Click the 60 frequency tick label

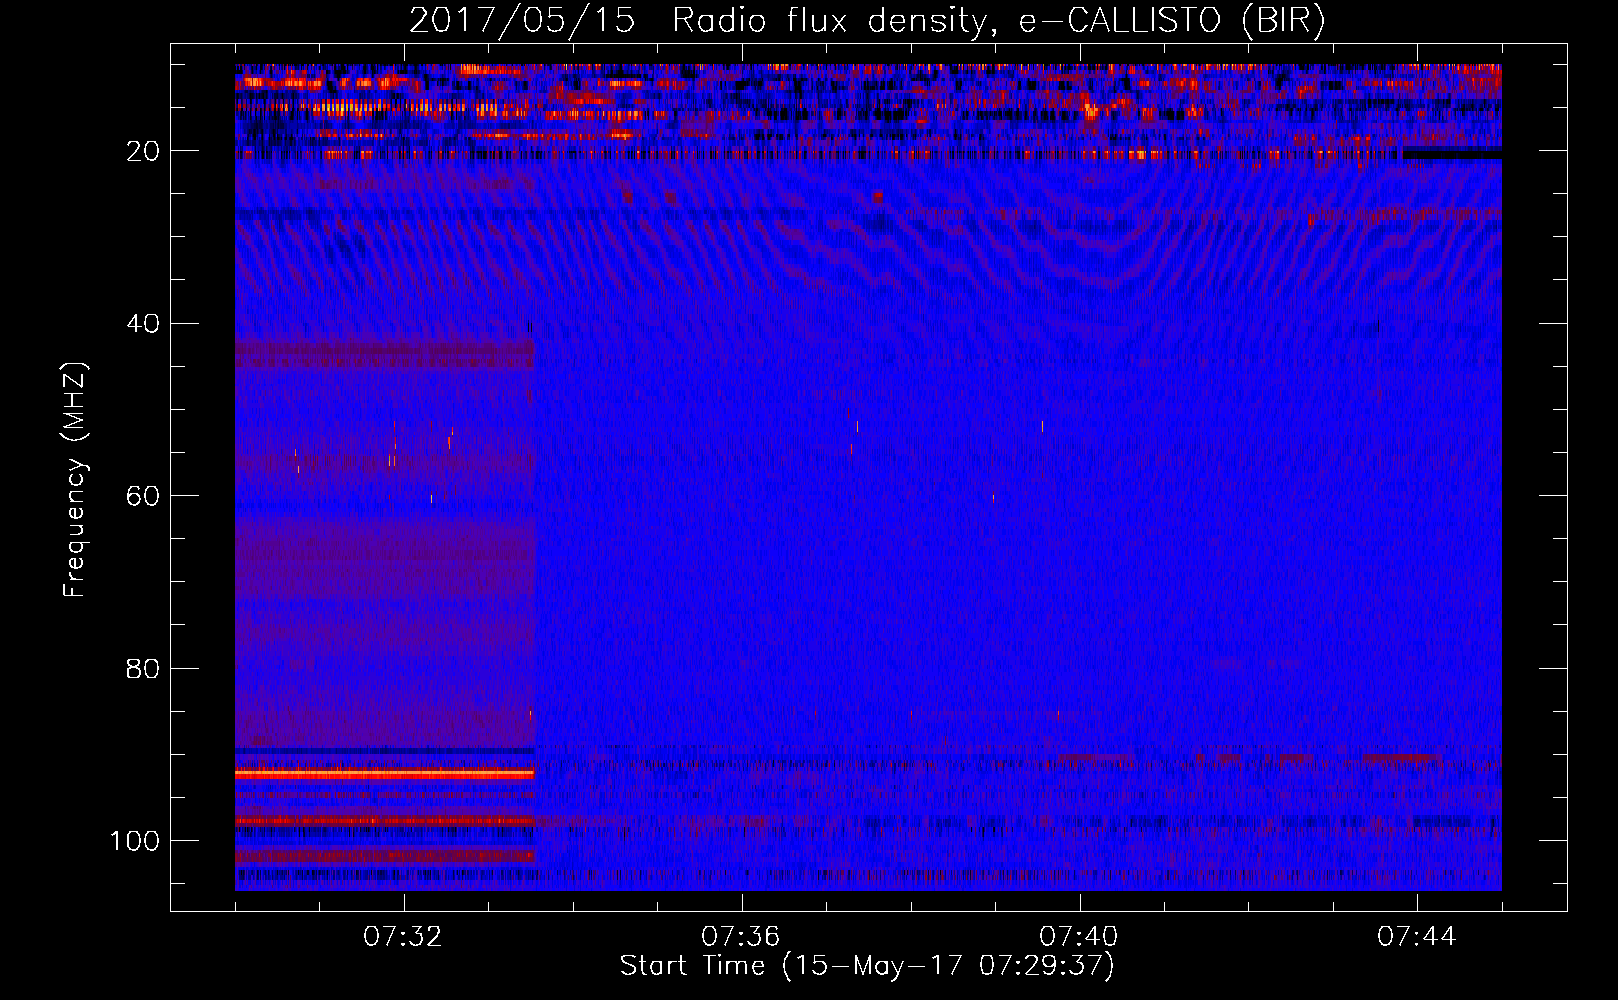click(143, 496)
